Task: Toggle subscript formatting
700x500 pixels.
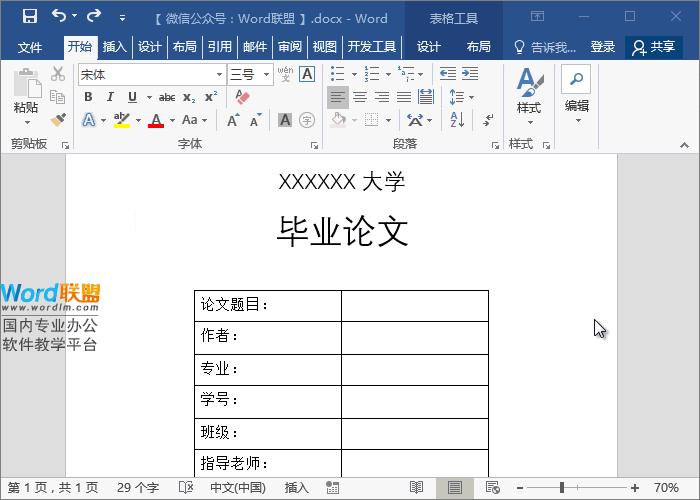Action: pos(189,97)
